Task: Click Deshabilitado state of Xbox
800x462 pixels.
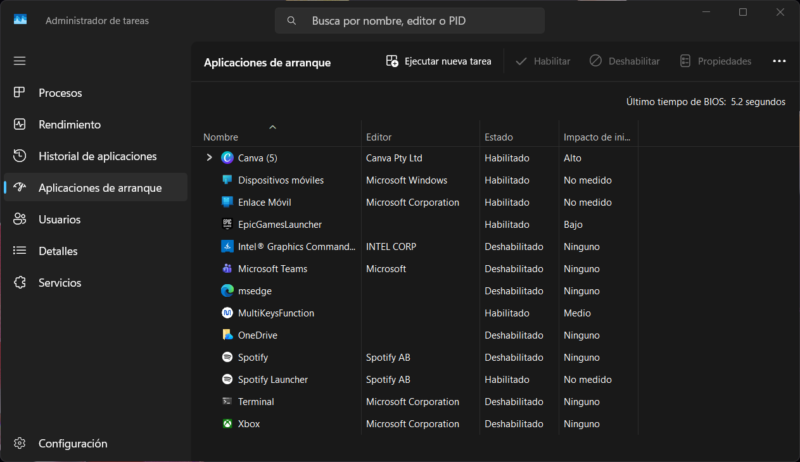Action: (514, 424)
